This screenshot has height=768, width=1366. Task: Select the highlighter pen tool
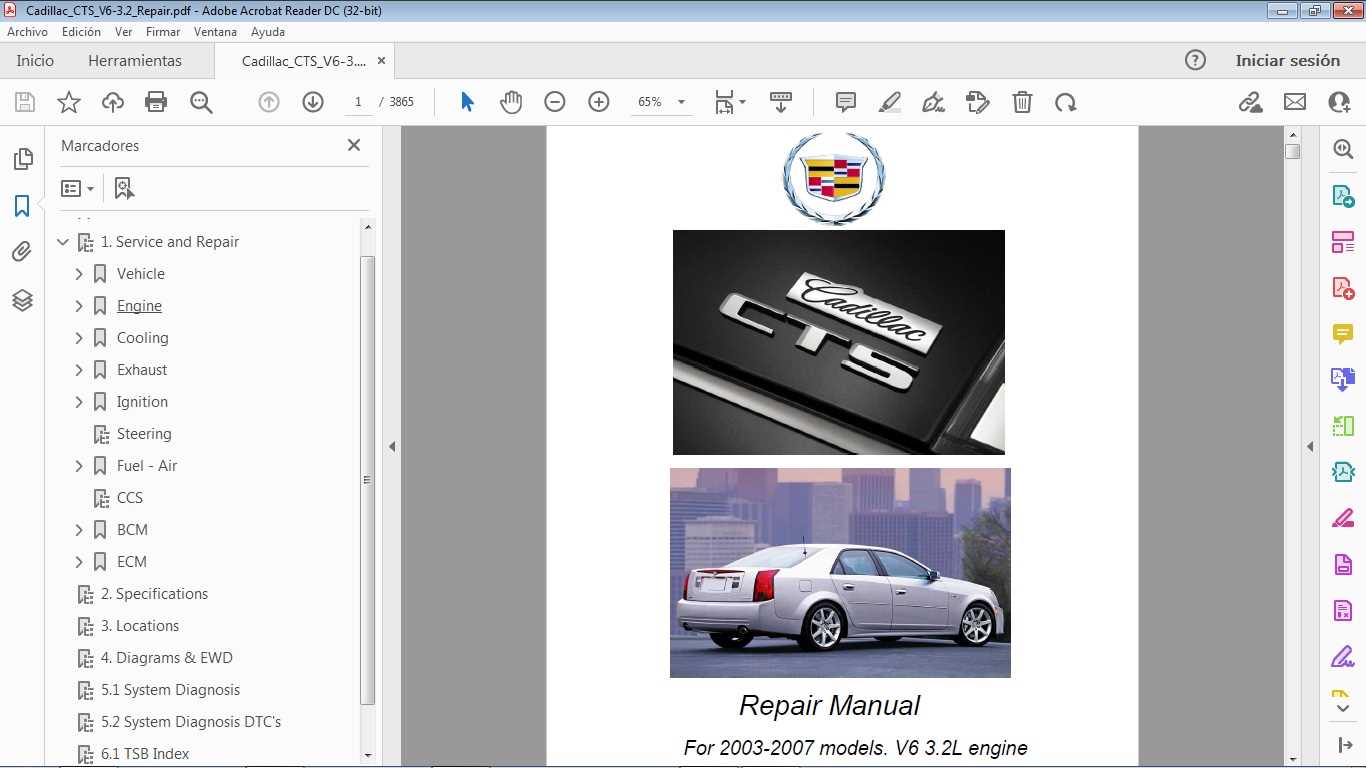click(889, 102)
